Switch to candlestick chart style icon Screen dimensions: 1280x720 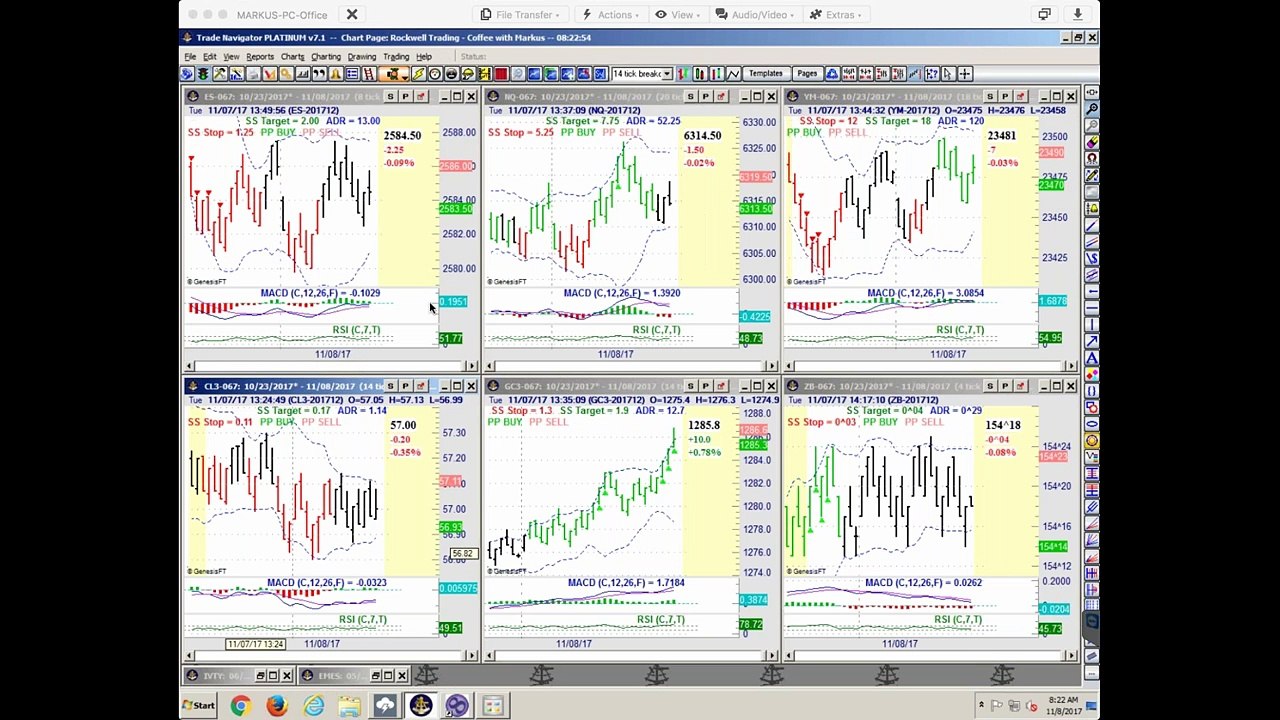click(700, 73)
